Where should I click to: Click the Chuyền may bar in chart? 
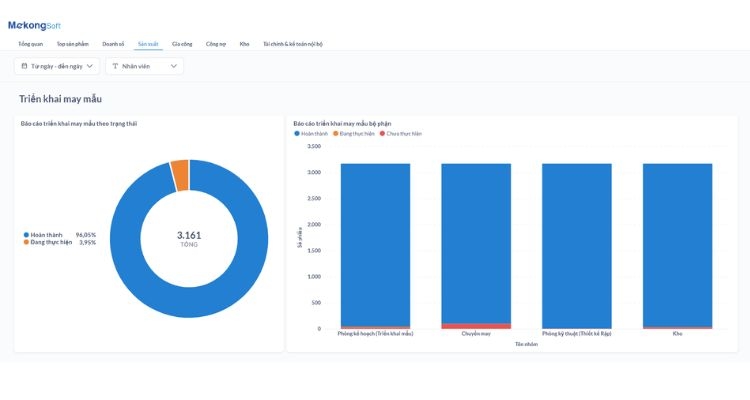tap(476, 245)
